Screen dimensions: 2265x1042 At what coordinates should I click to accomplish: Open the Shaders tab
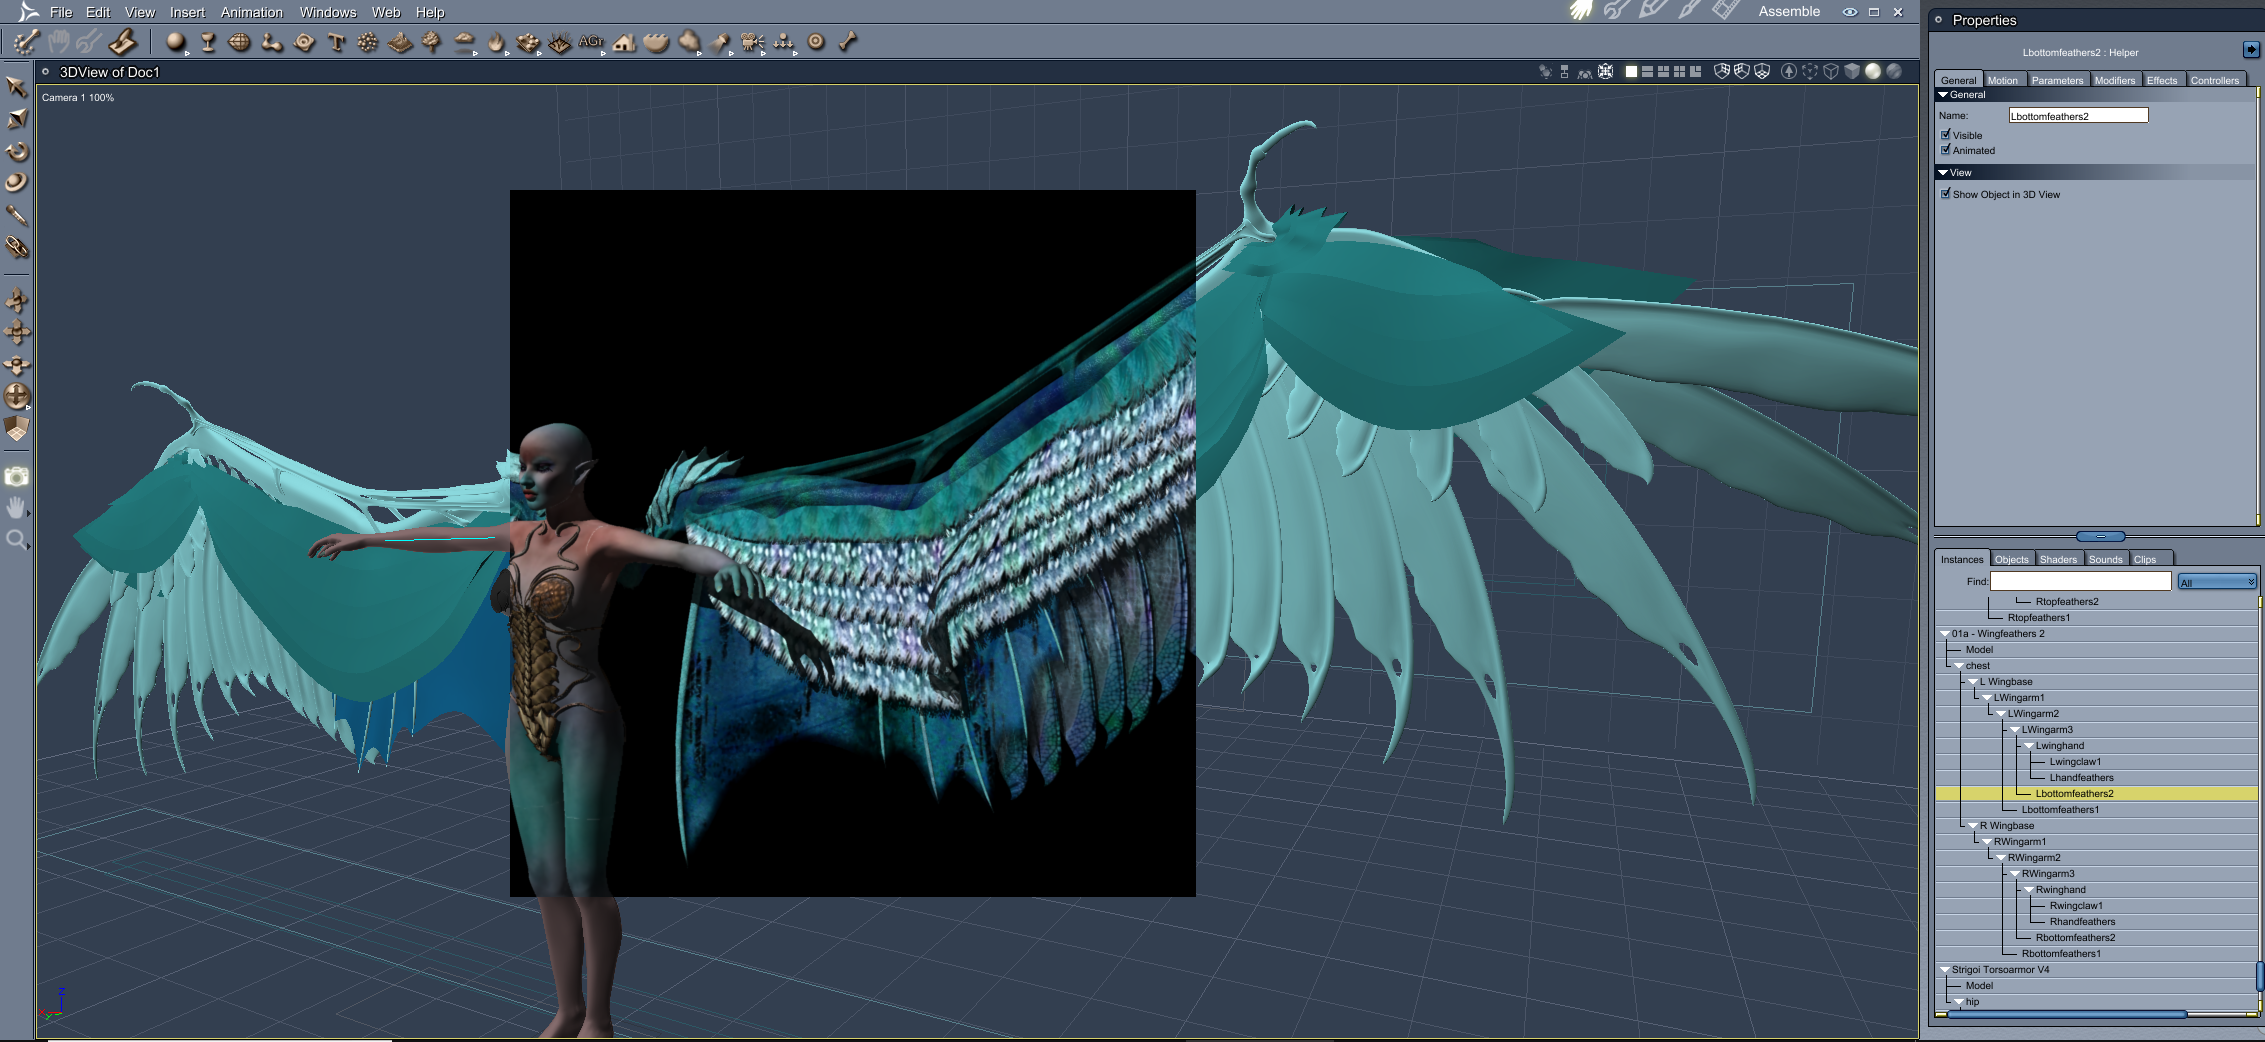click(2058, 559)
